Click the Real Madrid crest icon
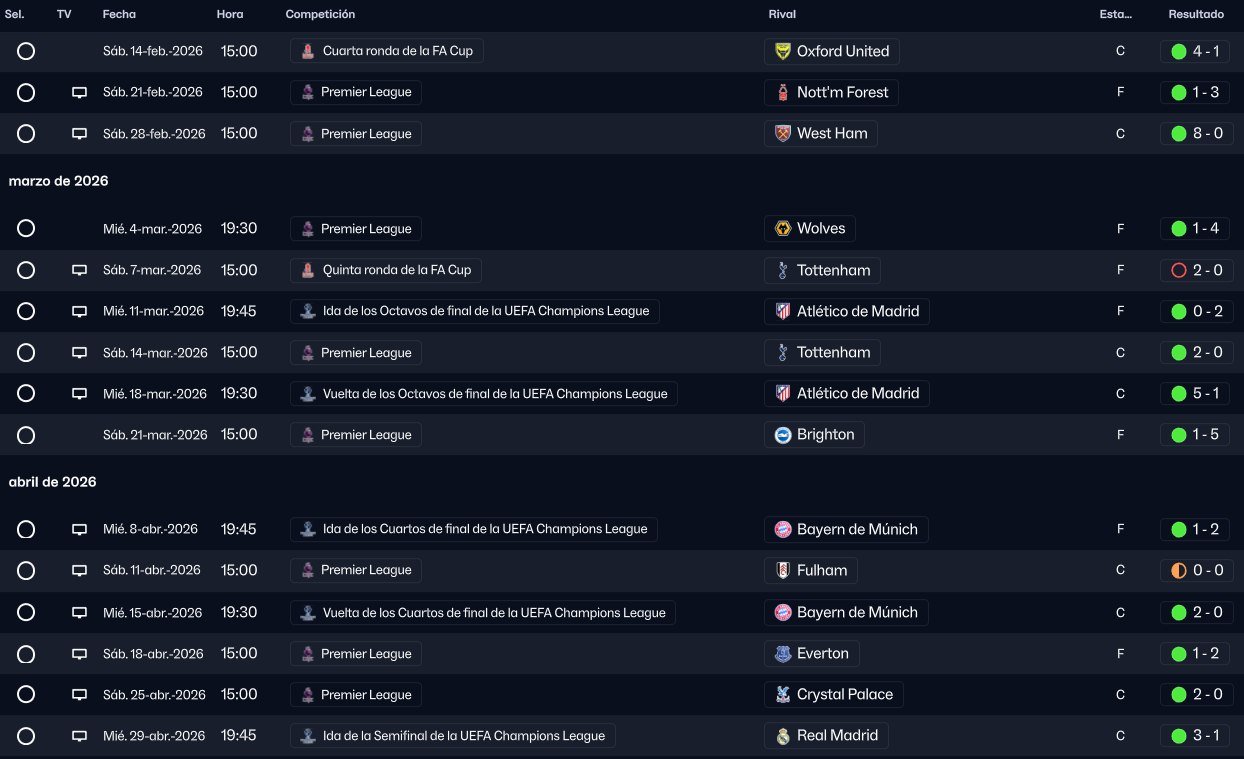This screenshot has width=1244, height=759. (783, 736)
